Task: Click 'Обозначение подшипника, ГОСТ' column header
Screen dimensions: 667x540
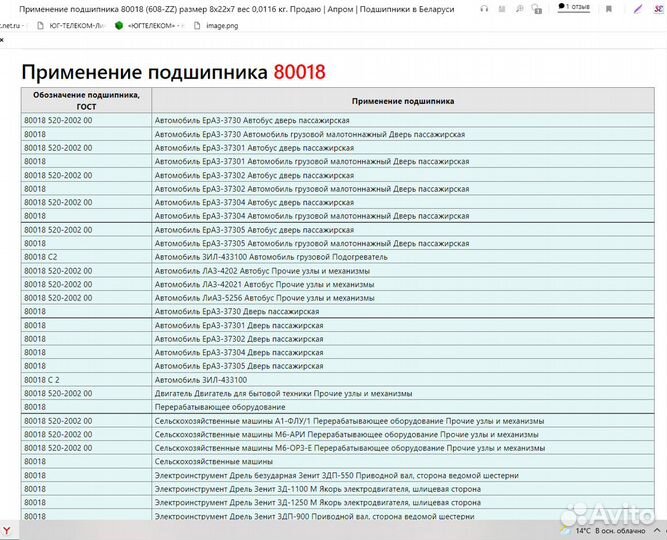Action: click(x=86, y=100)
